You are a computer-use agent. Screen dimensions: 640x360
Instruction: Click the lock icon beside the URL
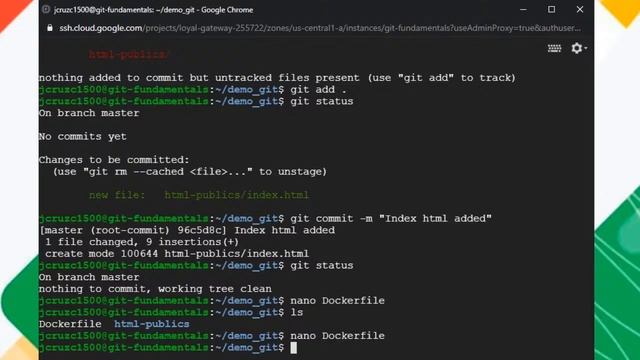50,28
